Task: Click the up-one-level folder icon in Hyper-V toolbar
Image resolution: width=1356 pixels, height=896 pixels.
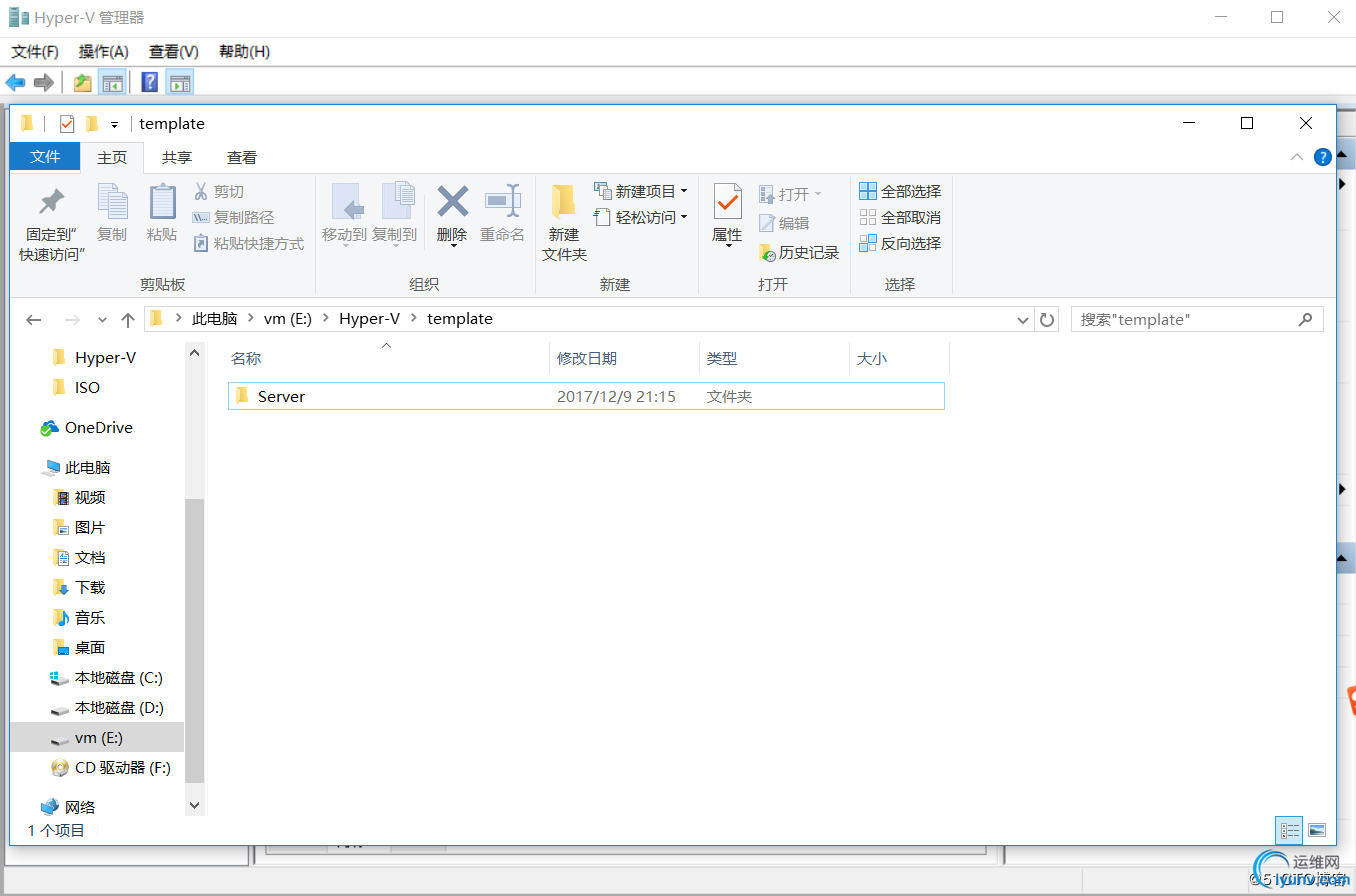Action: point(83,83)
